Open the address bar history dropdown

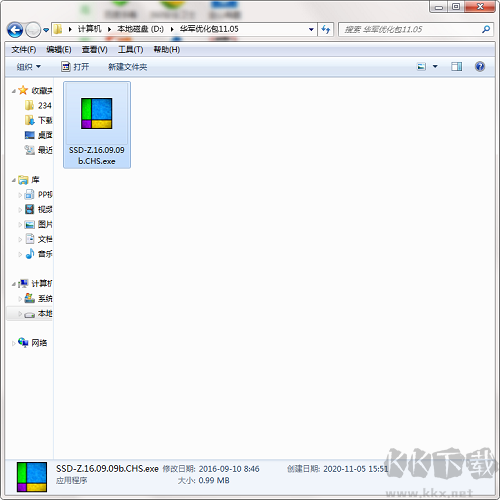(x=311, y=29)
